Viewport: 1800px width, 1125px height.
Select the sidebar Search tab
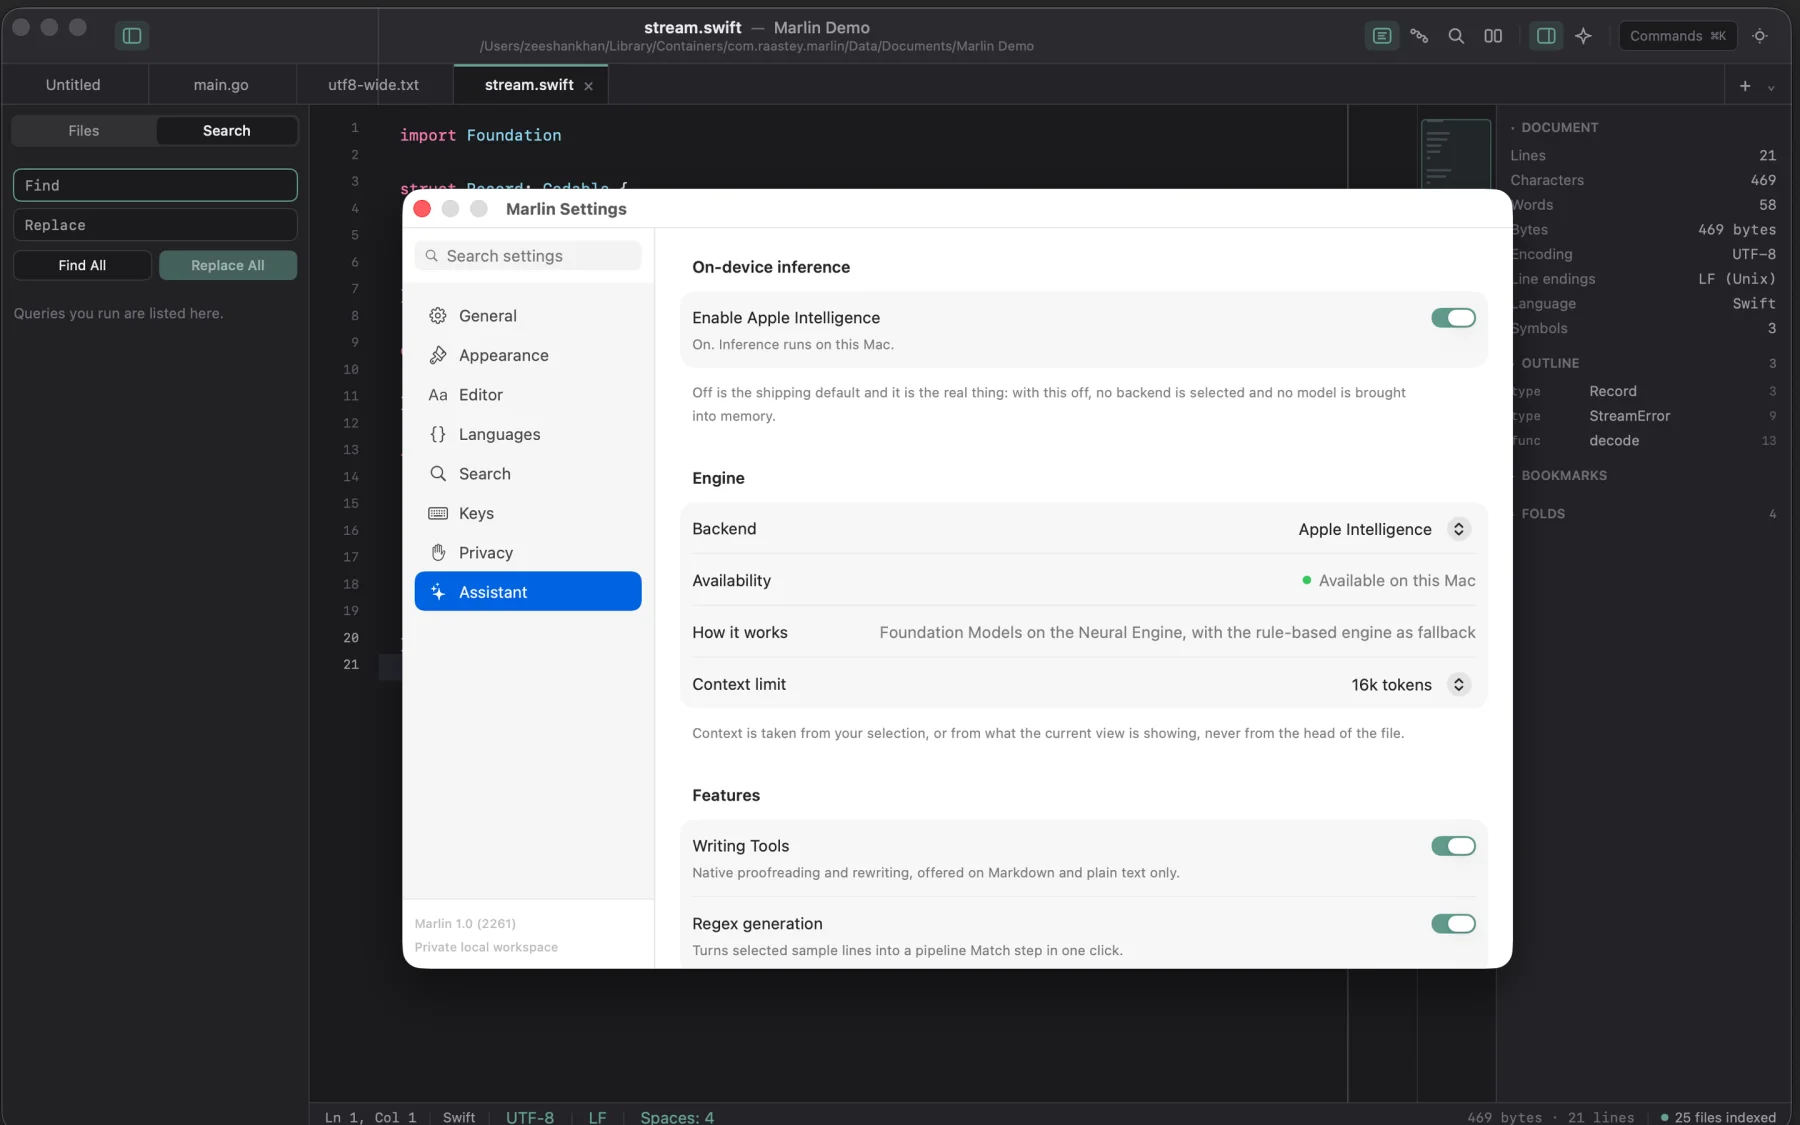[x=227, y=131]
